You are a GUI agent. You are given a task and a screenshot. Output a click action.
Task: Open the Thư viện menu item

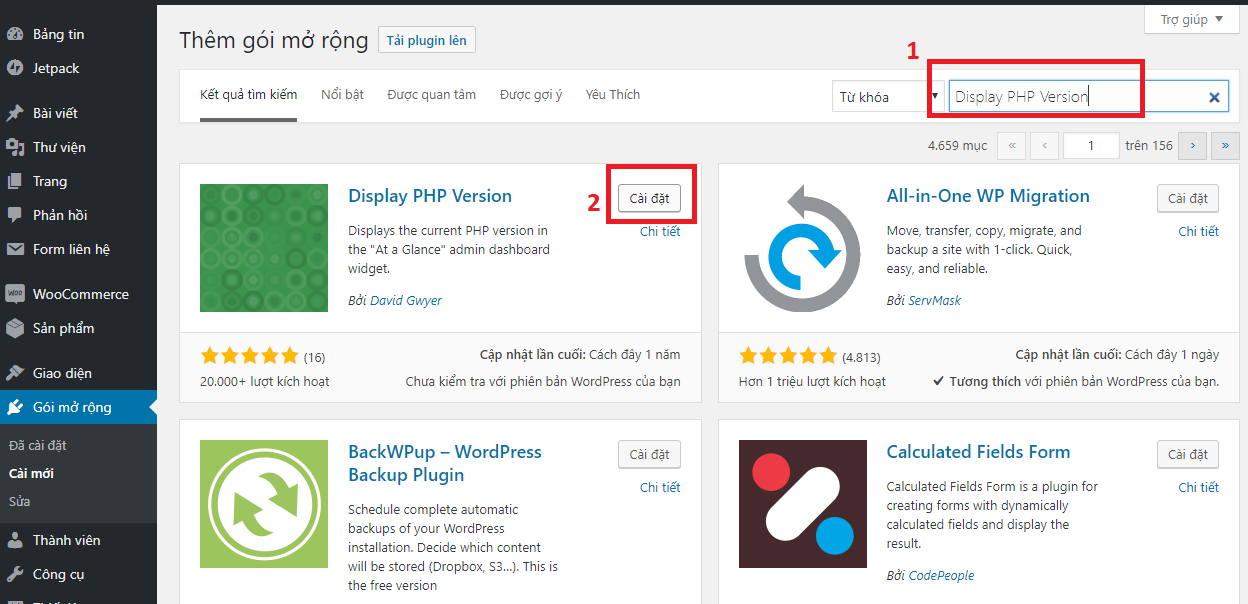pos(78,147)
